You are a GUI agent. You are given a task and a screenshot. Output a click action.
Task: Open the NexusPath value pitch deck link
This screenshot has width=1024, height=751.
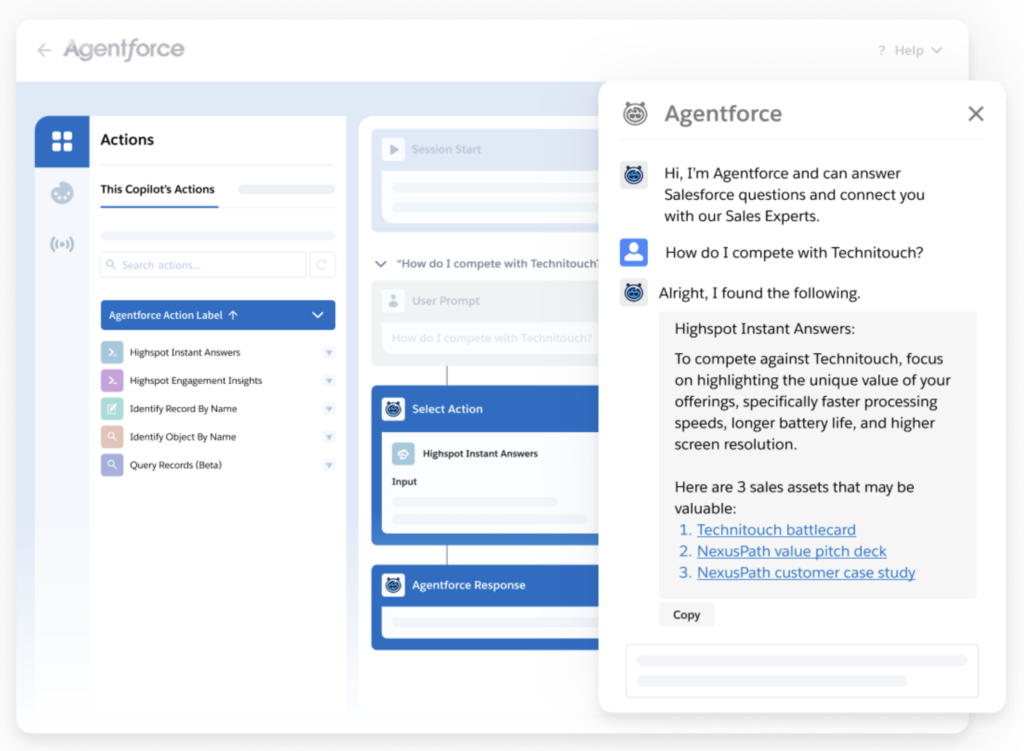coord(791,551)
